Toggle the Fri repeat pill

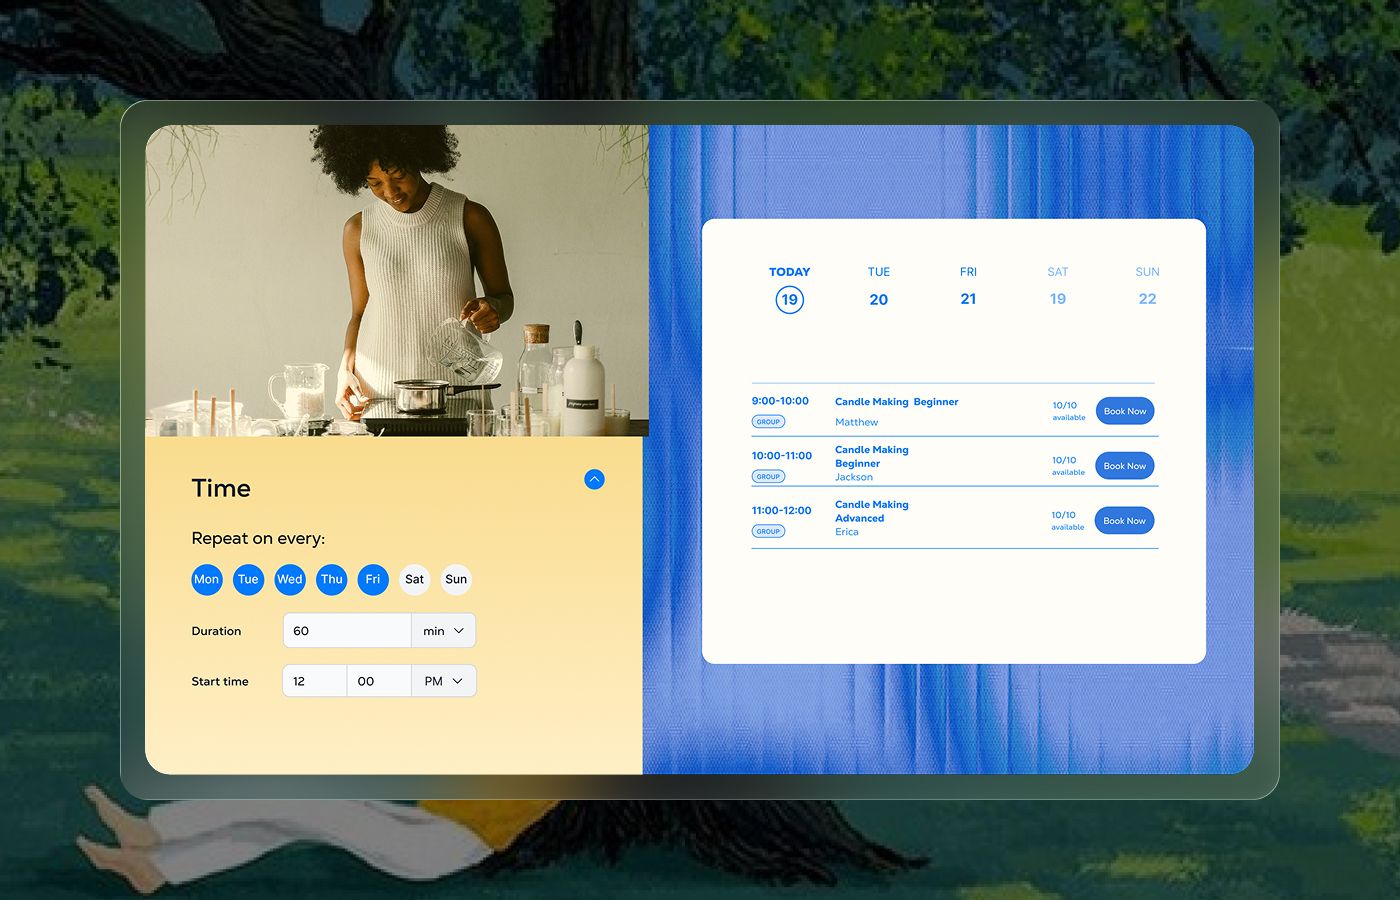click(372, 579)
